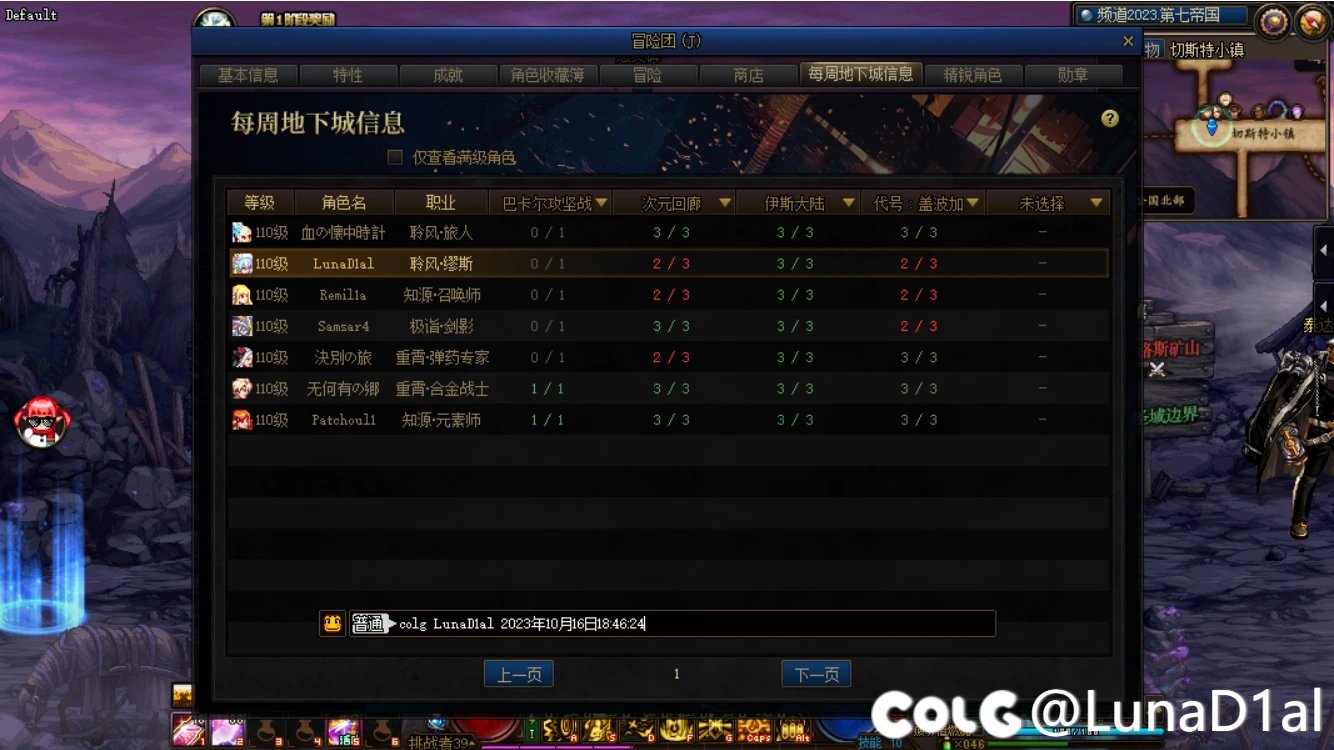Click the emoji face icon beside chat input
1334x750 pixels.
tap(333, 623)
